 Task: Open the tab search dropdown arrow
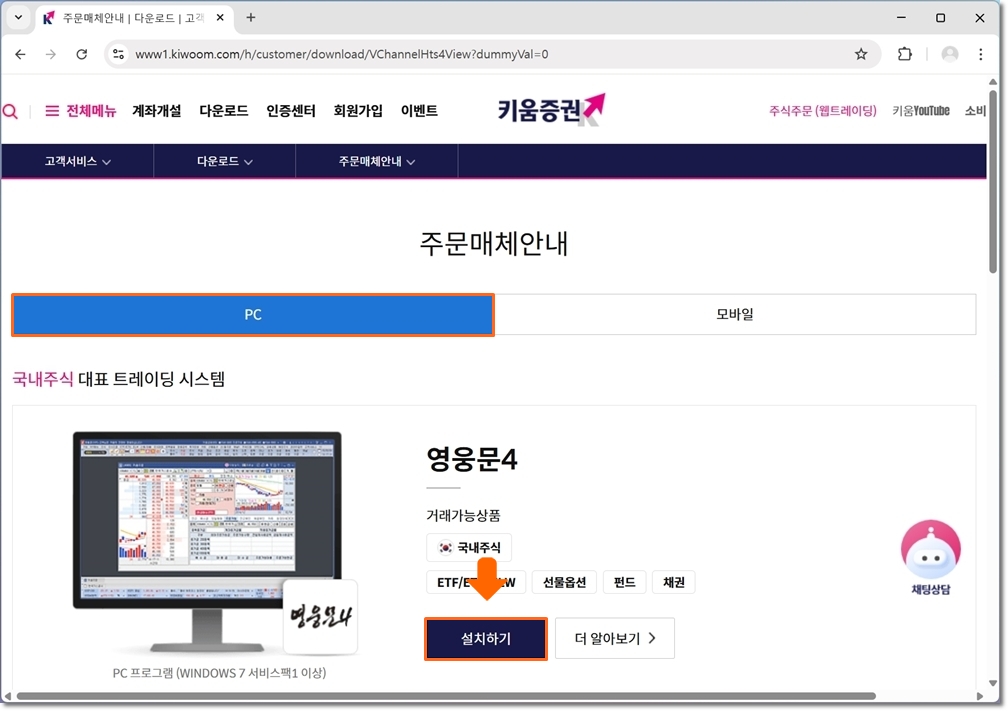click(x=18, y=17)
